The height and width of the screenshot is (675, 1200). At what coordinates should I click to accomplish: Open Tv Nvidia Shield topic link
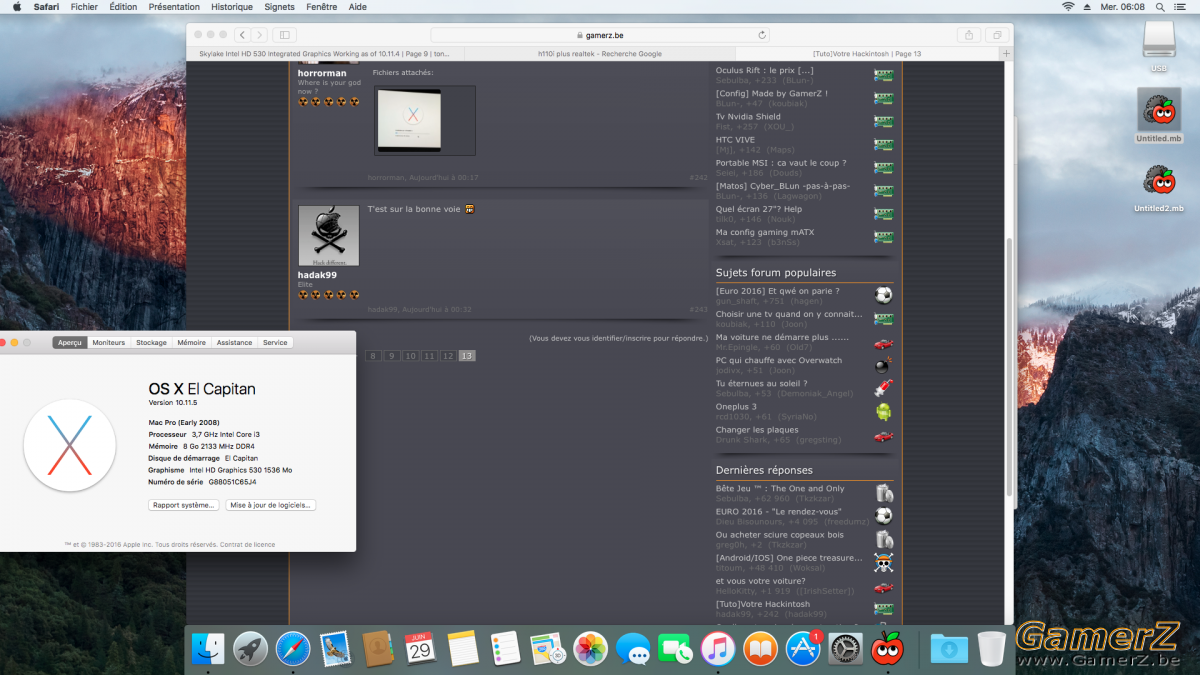[748, 117]
